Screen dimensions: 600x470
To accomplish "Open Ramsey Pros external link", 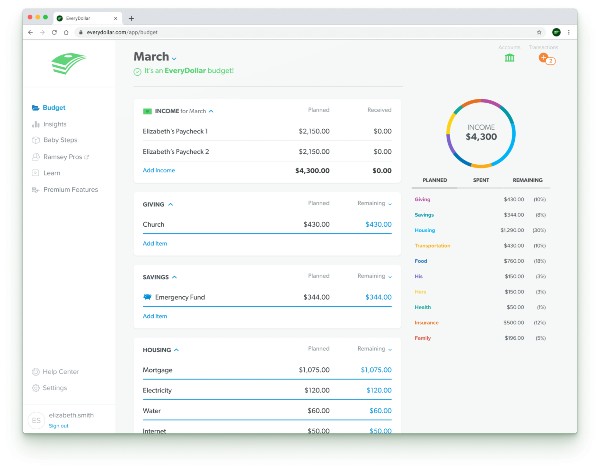I will click(x=66, y=157).
